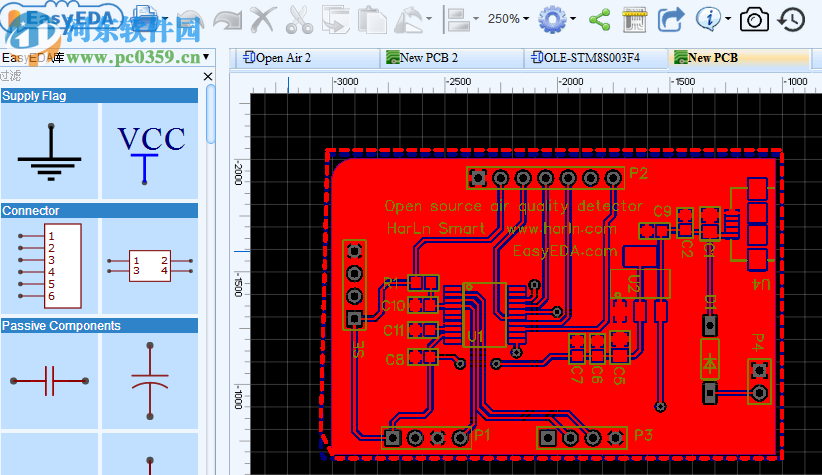The width and height of the screenshot is (822, 475).
Task: Click the library panel vertical scrollbar
Action: 210,115
